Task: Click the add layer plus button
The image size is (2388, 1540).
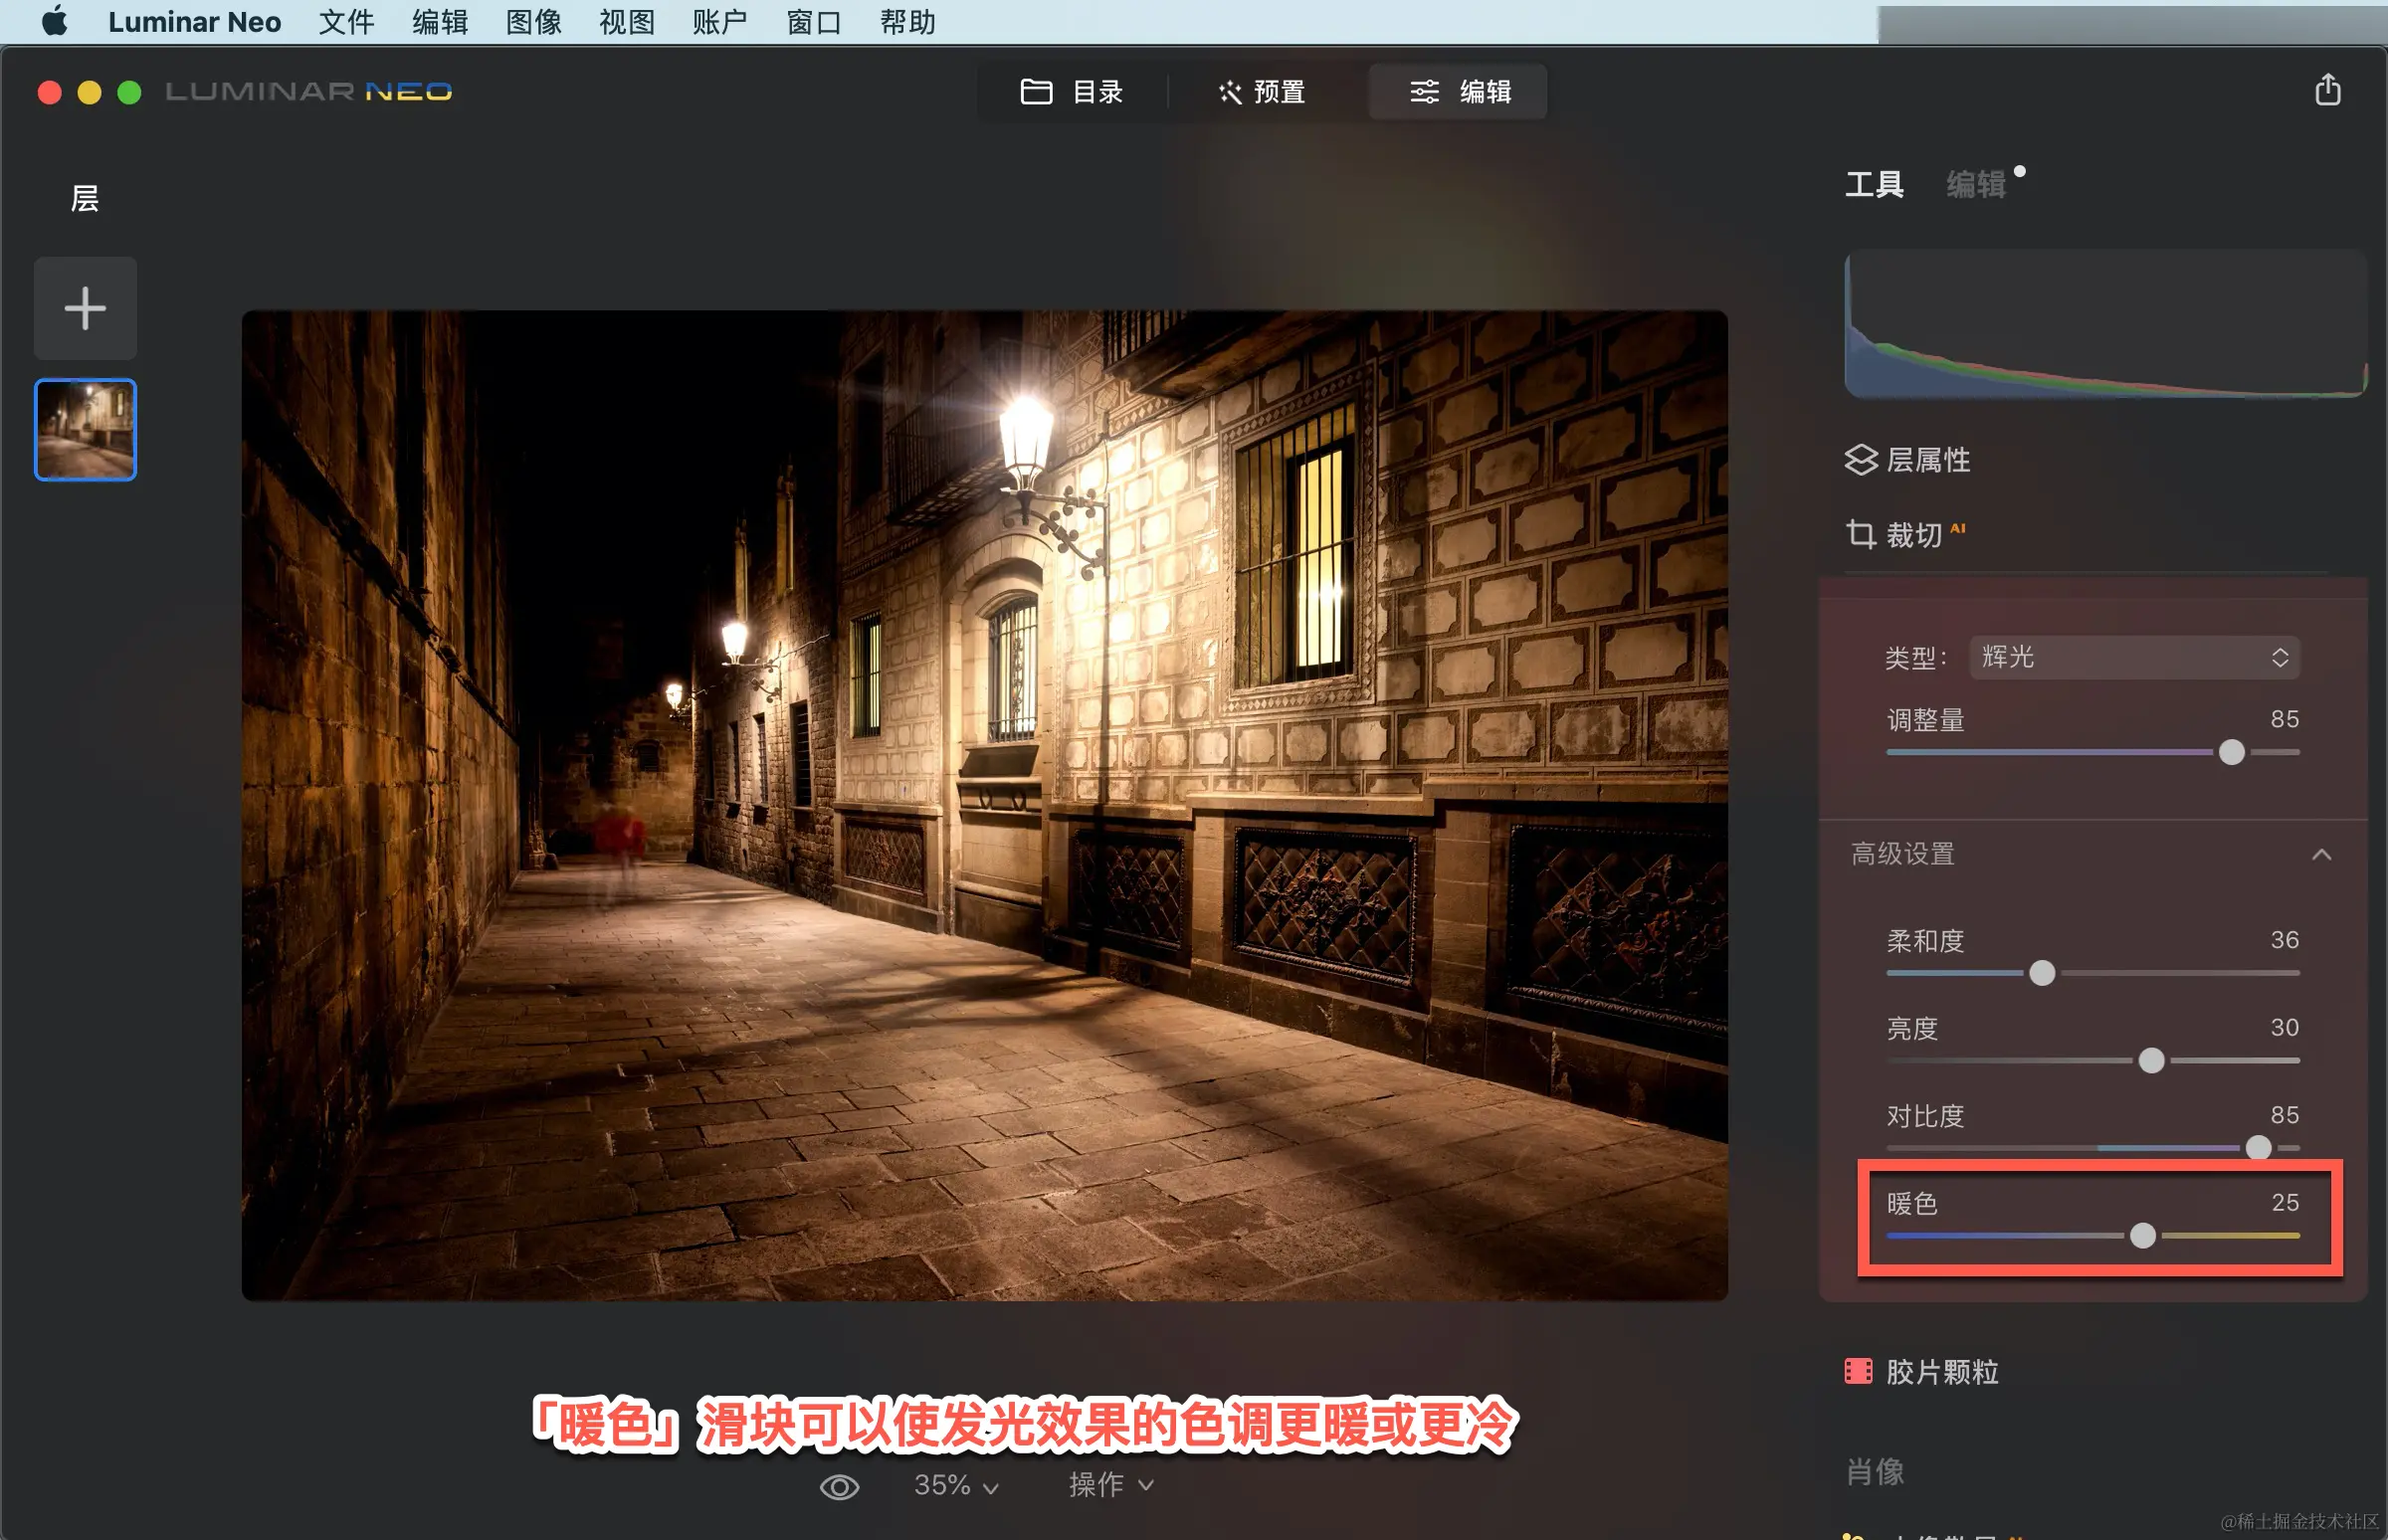Action: point(85,308)
